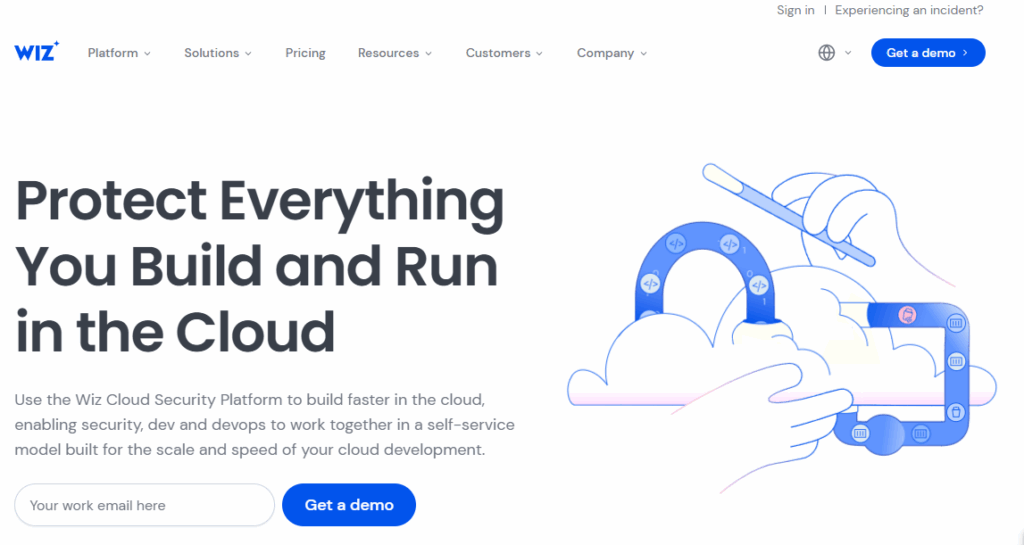
Task: Expand the Solutions chevron arrow
Action: (248, 54)
